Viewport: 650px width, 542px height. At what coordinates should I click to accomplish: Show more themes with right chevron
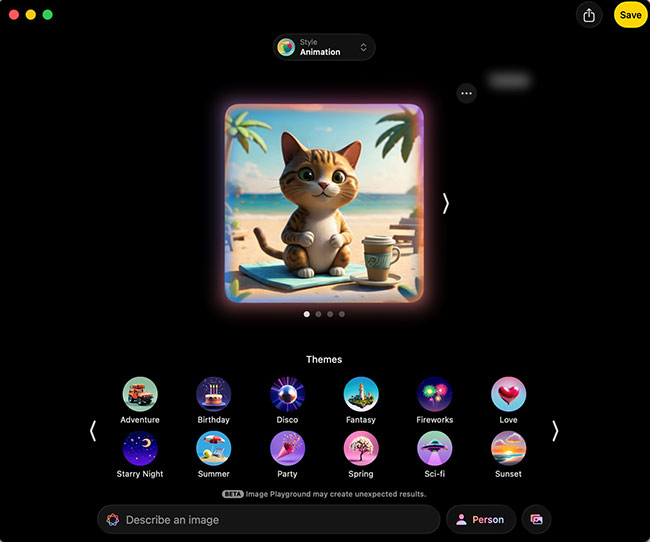(x=555, y=431)
